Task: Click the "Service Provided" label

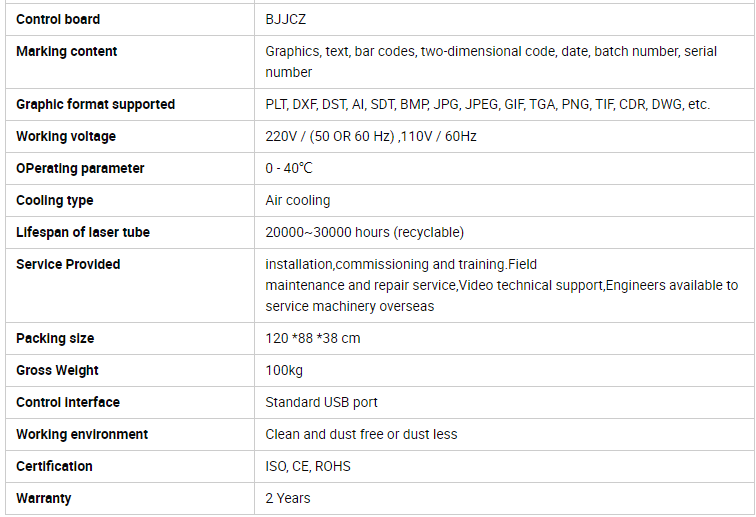Action: click(x=68, y=264)
